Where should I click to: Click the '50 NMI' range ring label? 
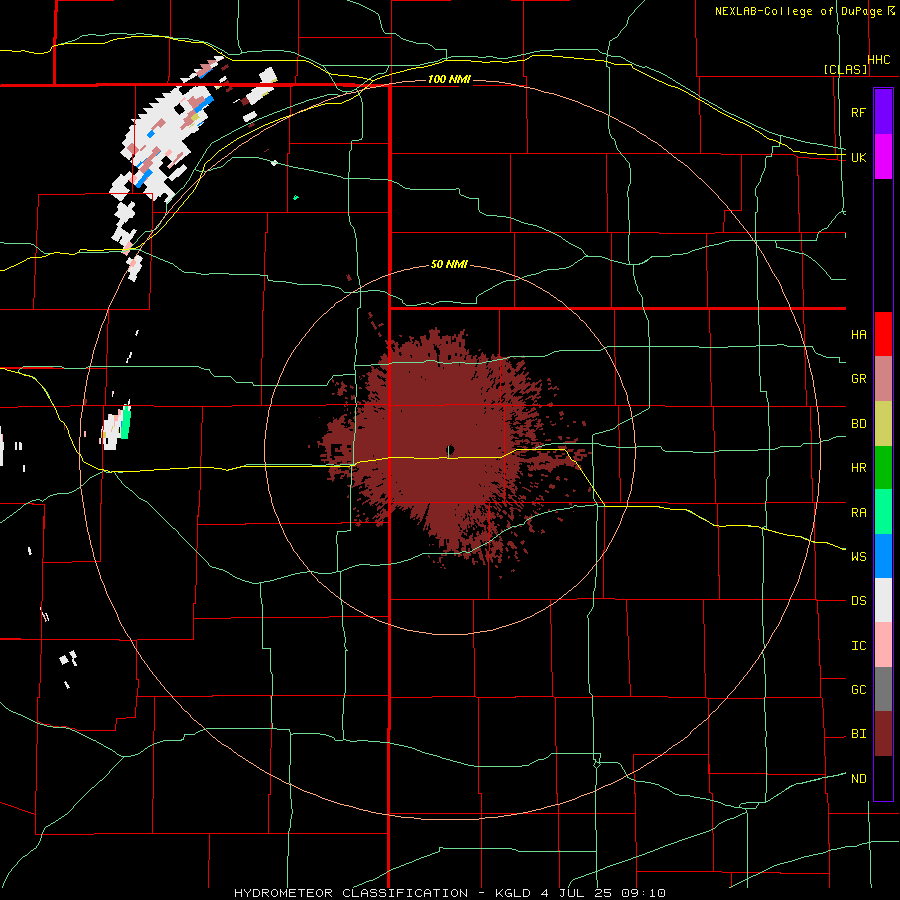(x=449, y=265)
